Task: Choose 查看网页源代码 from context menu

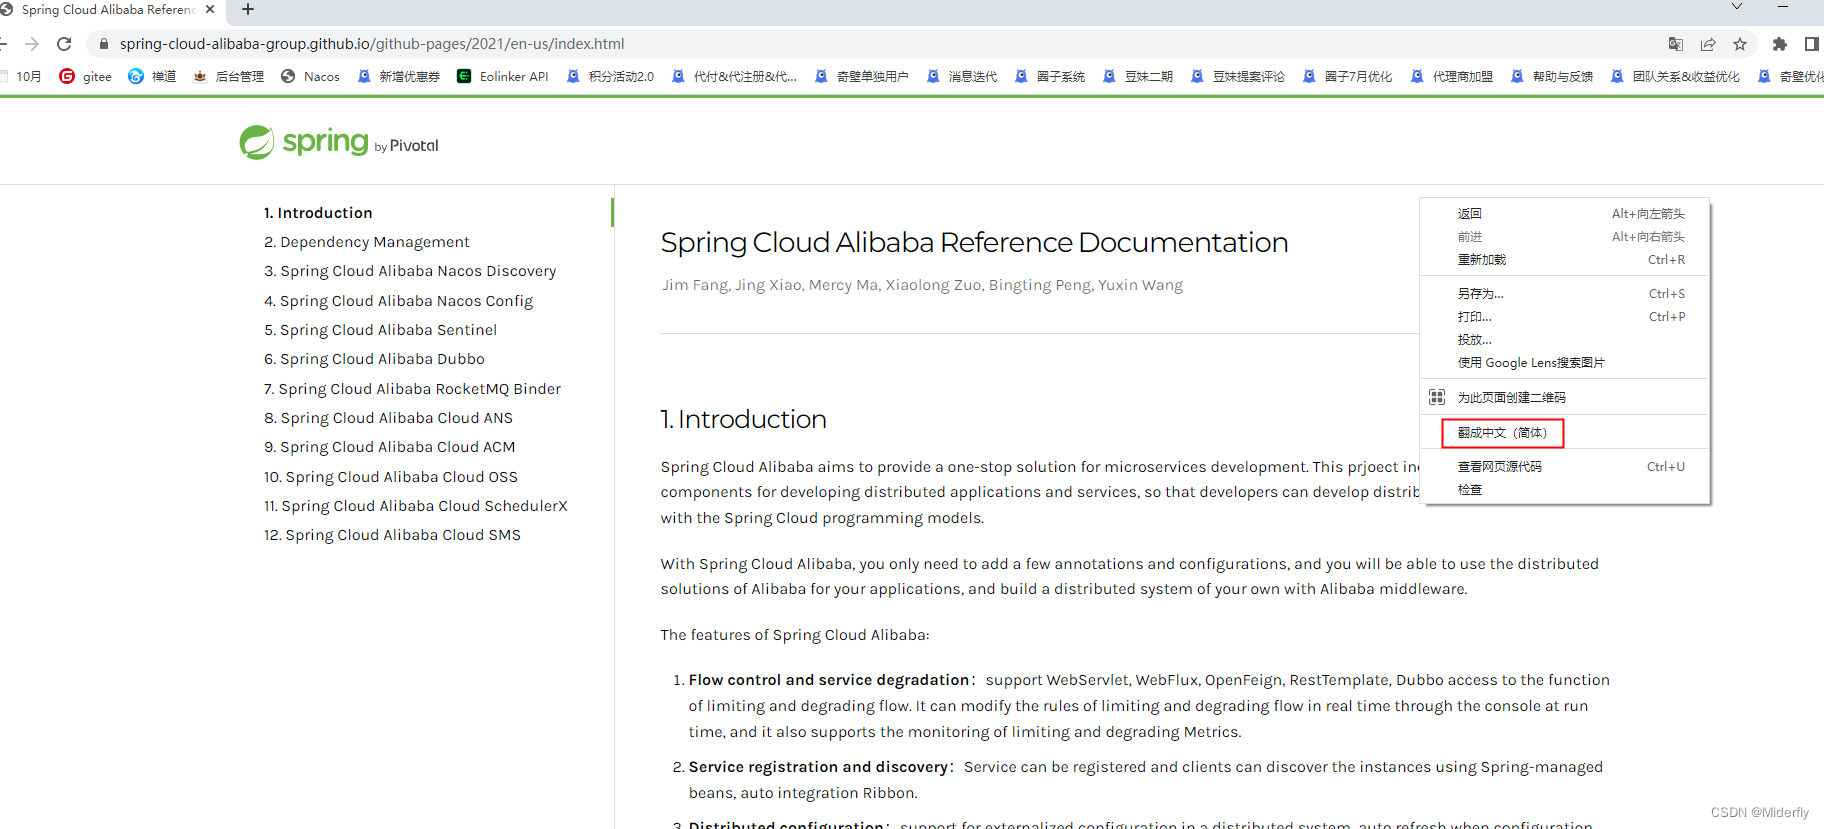Action: (1565, 467)
